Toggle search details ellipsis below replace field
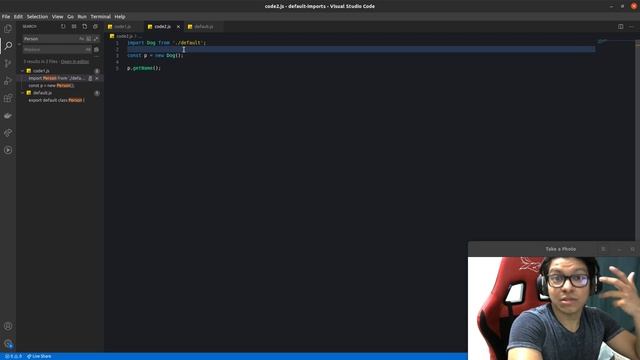The width and height of the screenshot is (640, 360). point(96,57)
